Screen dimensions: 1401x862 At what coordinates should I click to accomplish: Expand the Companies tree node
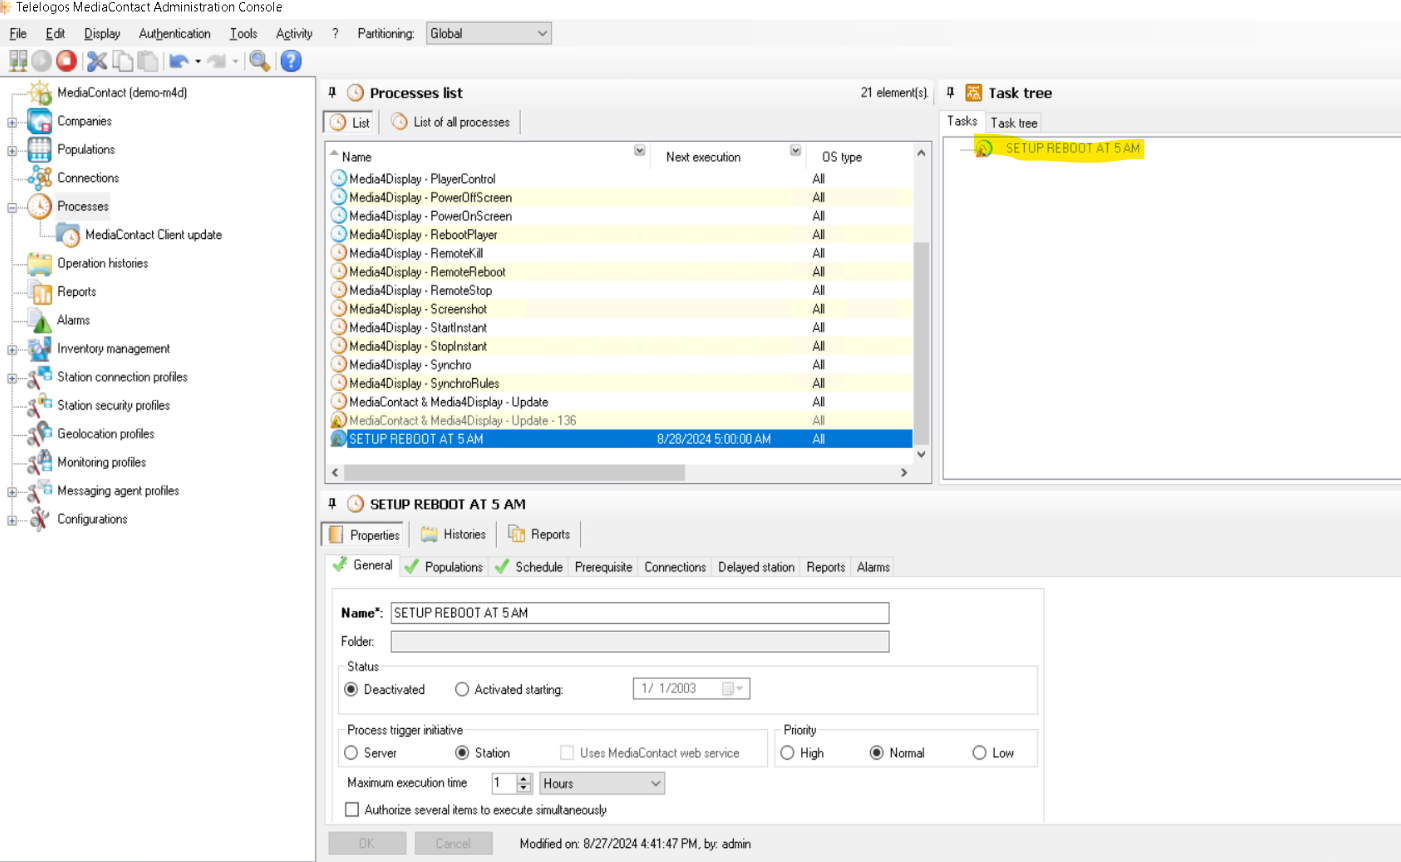point(12,122)
